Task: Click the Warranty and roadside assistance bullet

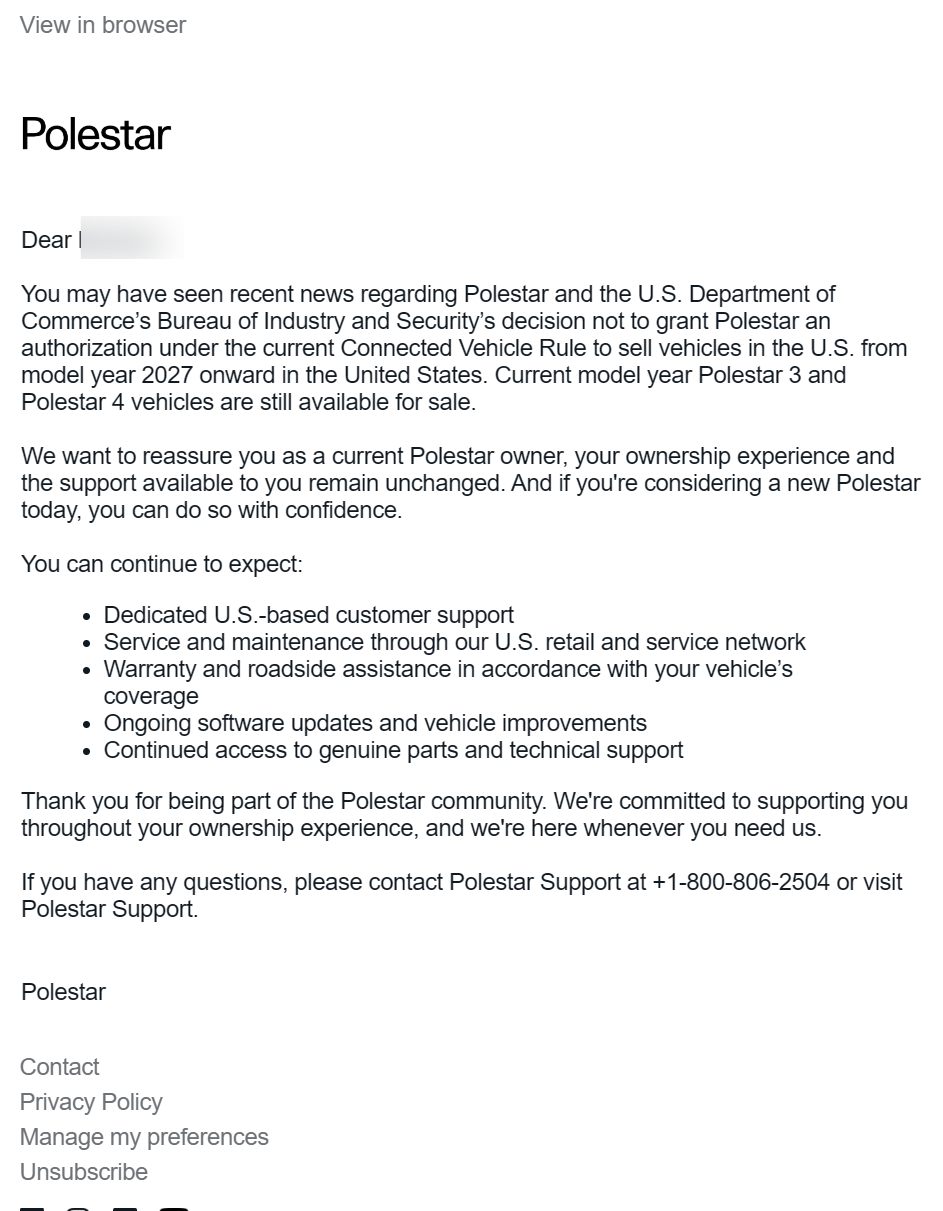Action: (x=448, y=682)
